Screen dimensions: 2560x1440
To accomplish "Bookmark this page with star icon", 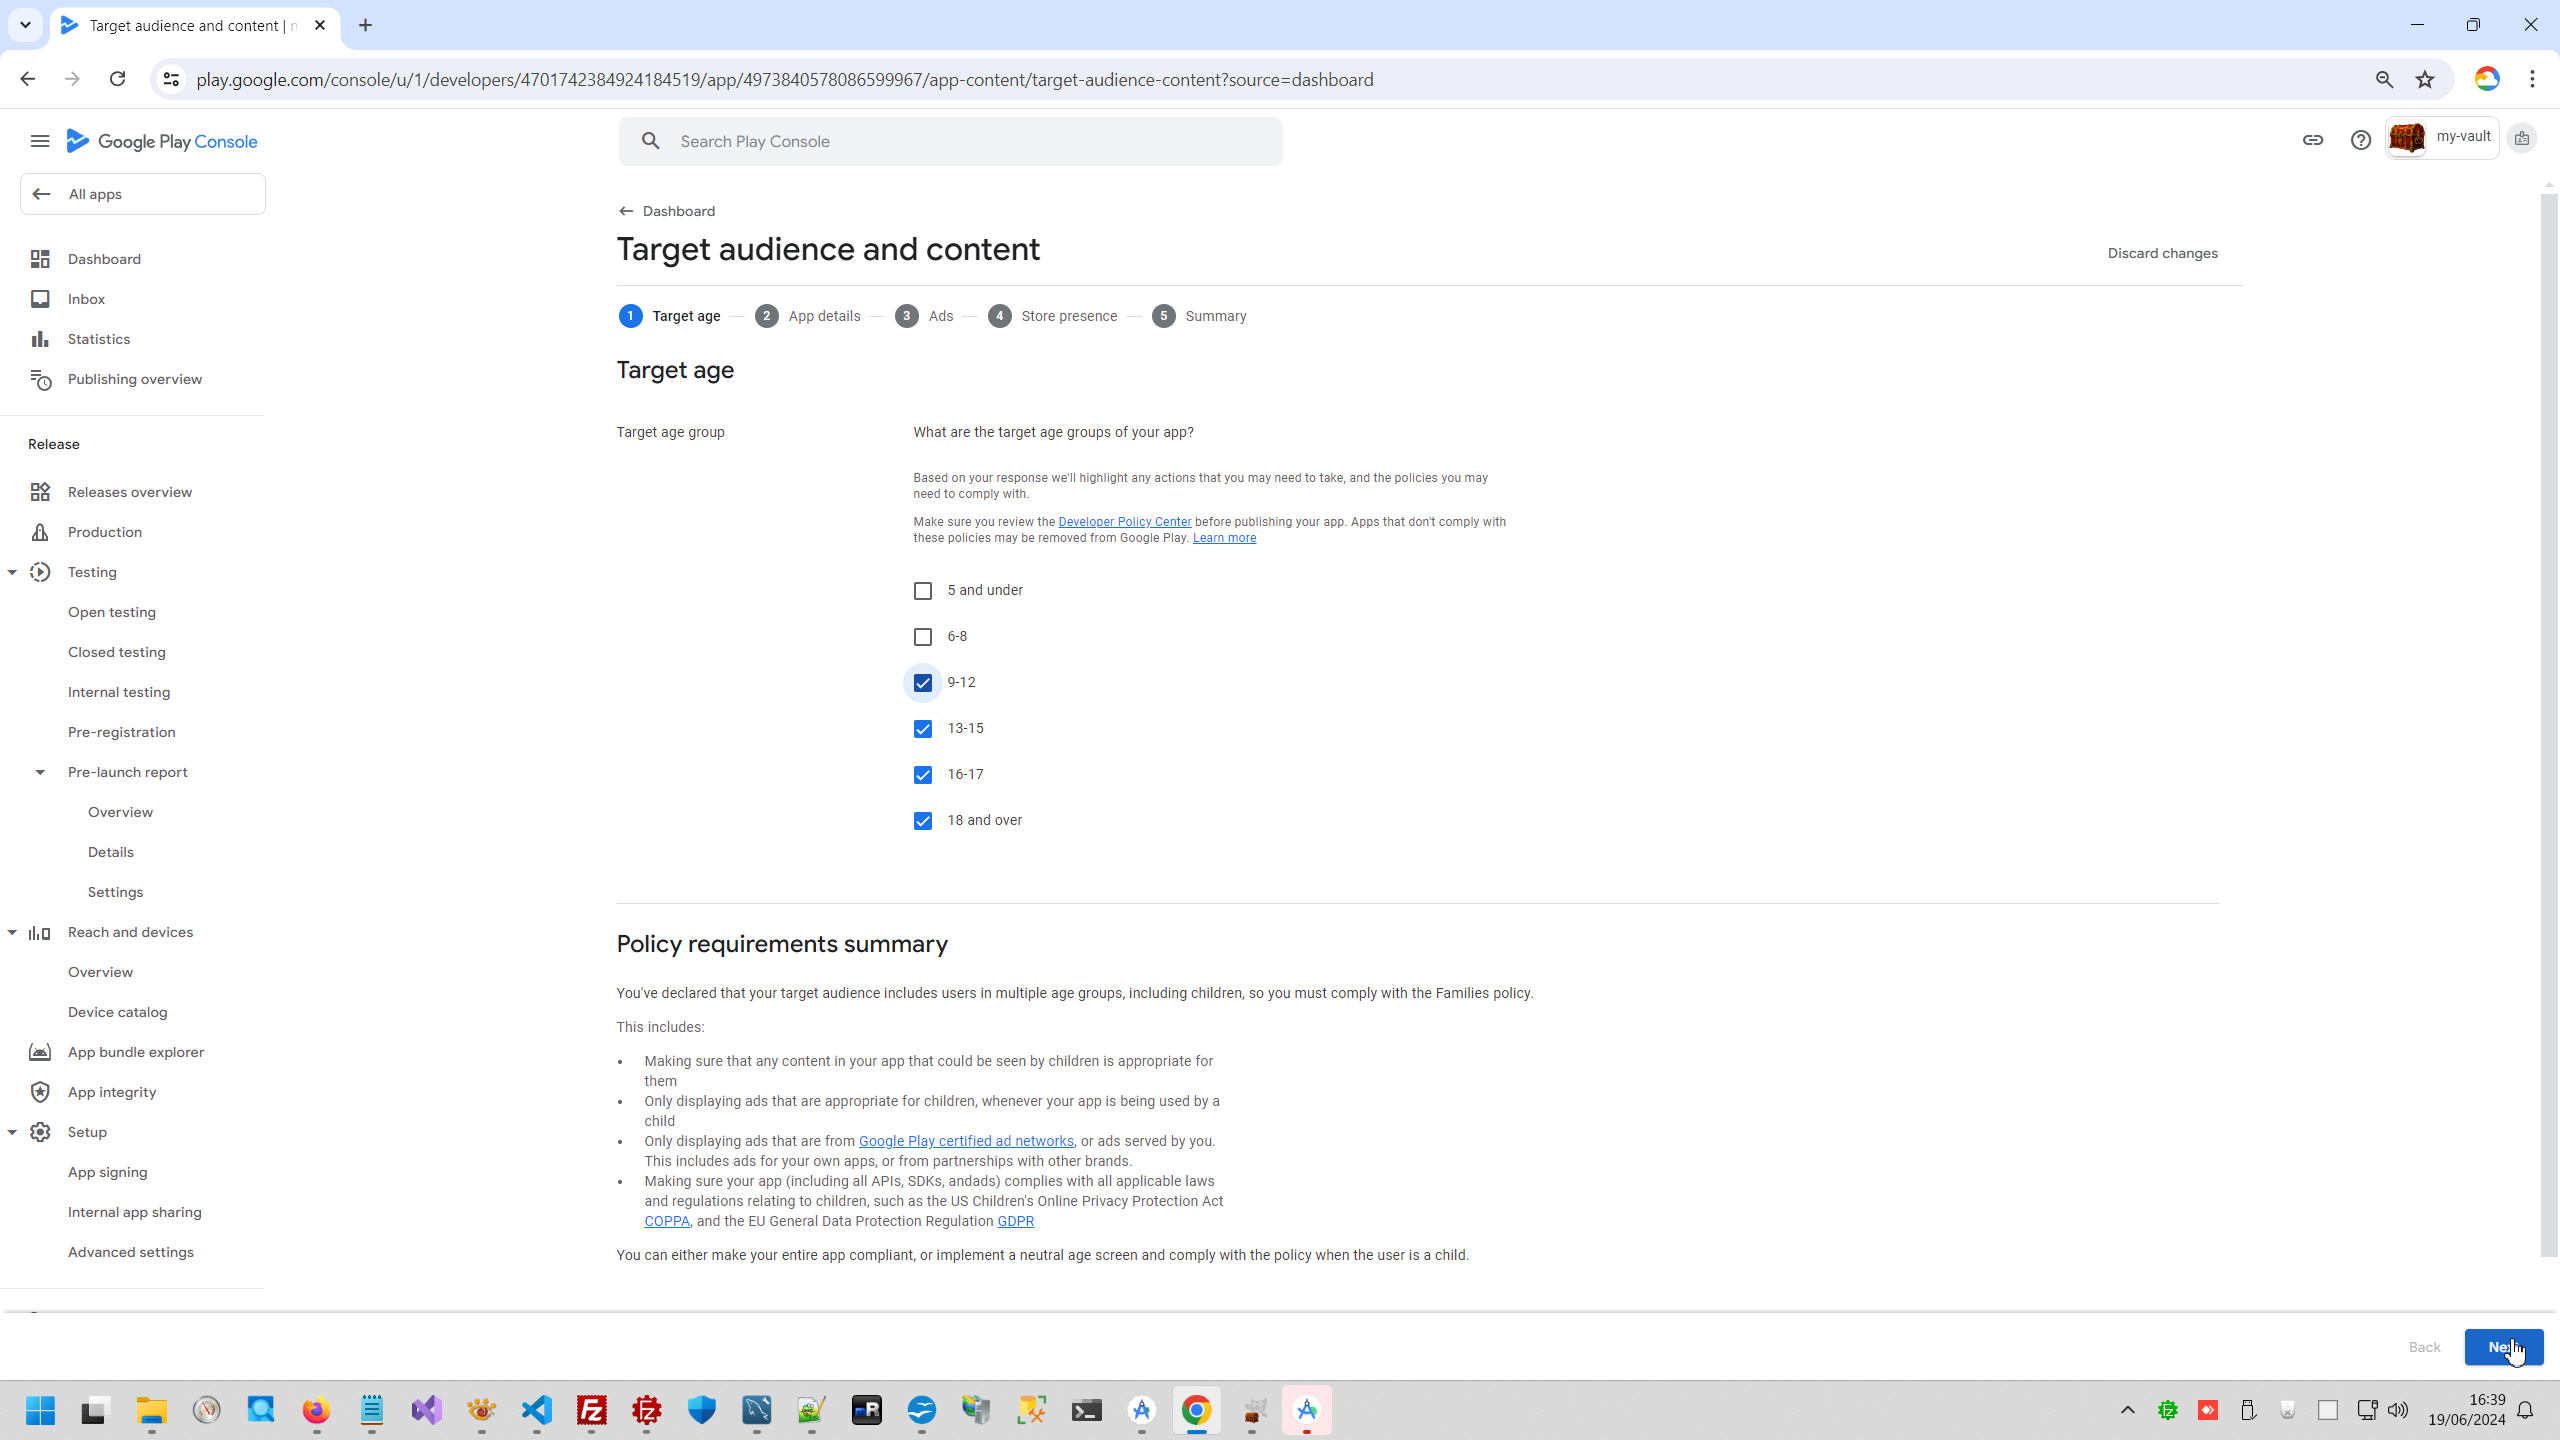I will point(2425,80).
